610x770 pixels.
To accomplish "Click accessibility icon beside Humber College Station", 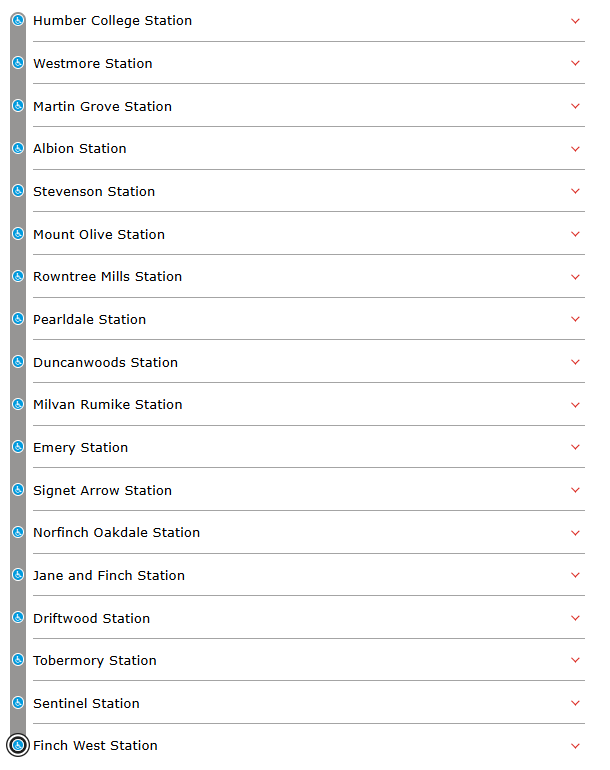I will pyautogui.click(x=18, y=20).
